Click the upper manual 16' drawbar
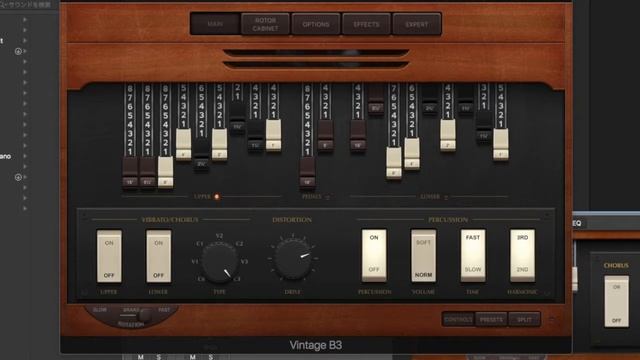Image resolution: width=640 pixels, height=360 pixels. [x=130, y=172]
